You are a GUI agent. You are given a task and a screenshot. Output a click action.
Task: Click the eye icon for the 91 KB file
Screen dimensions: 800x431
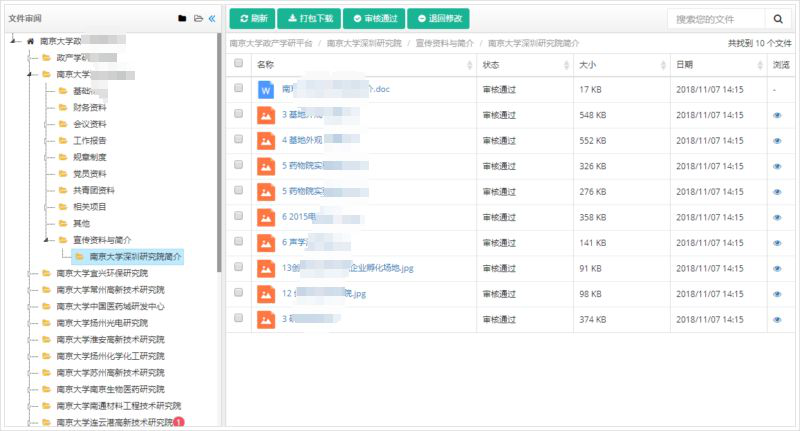pyautogui.click(x=777, y=268)
